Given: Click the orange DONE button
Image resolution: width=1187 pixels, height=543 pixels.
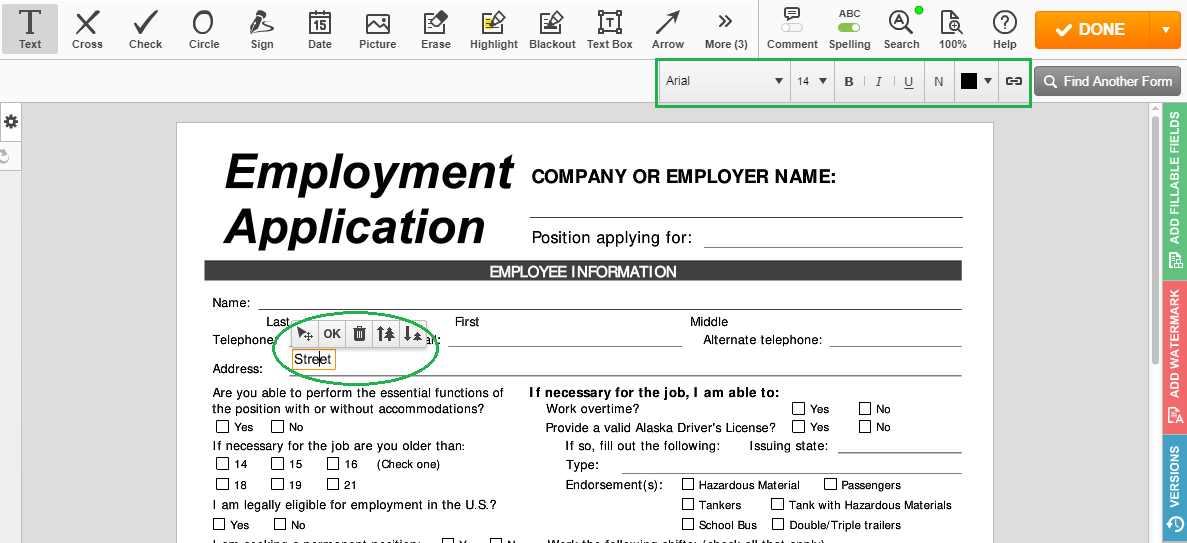Looking at the screenshot, I should coord(1092,30).
